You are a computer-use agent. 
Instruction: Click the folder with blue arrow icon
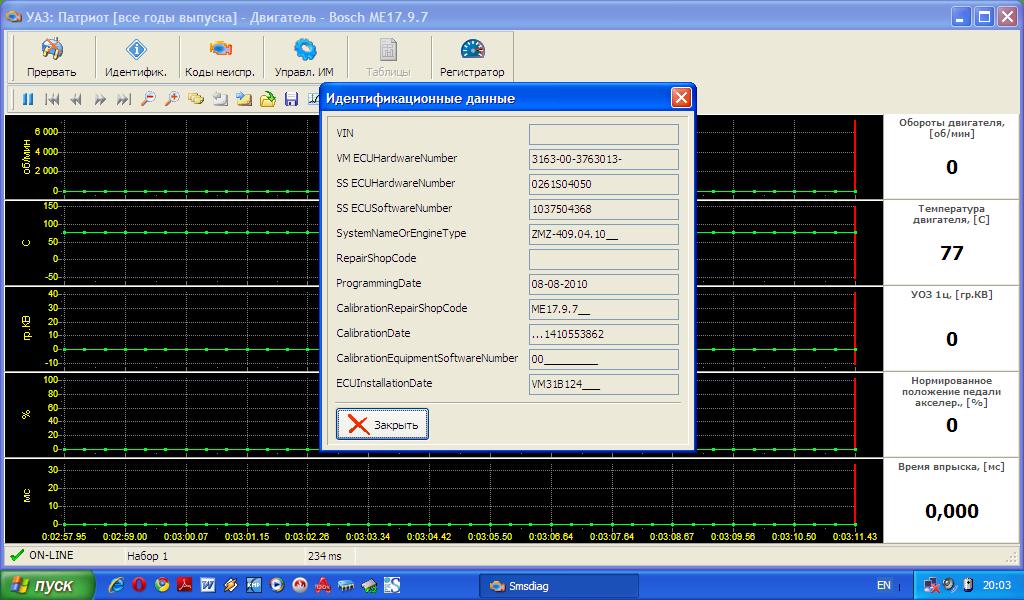pyautogui.click(x=244, y=99)
